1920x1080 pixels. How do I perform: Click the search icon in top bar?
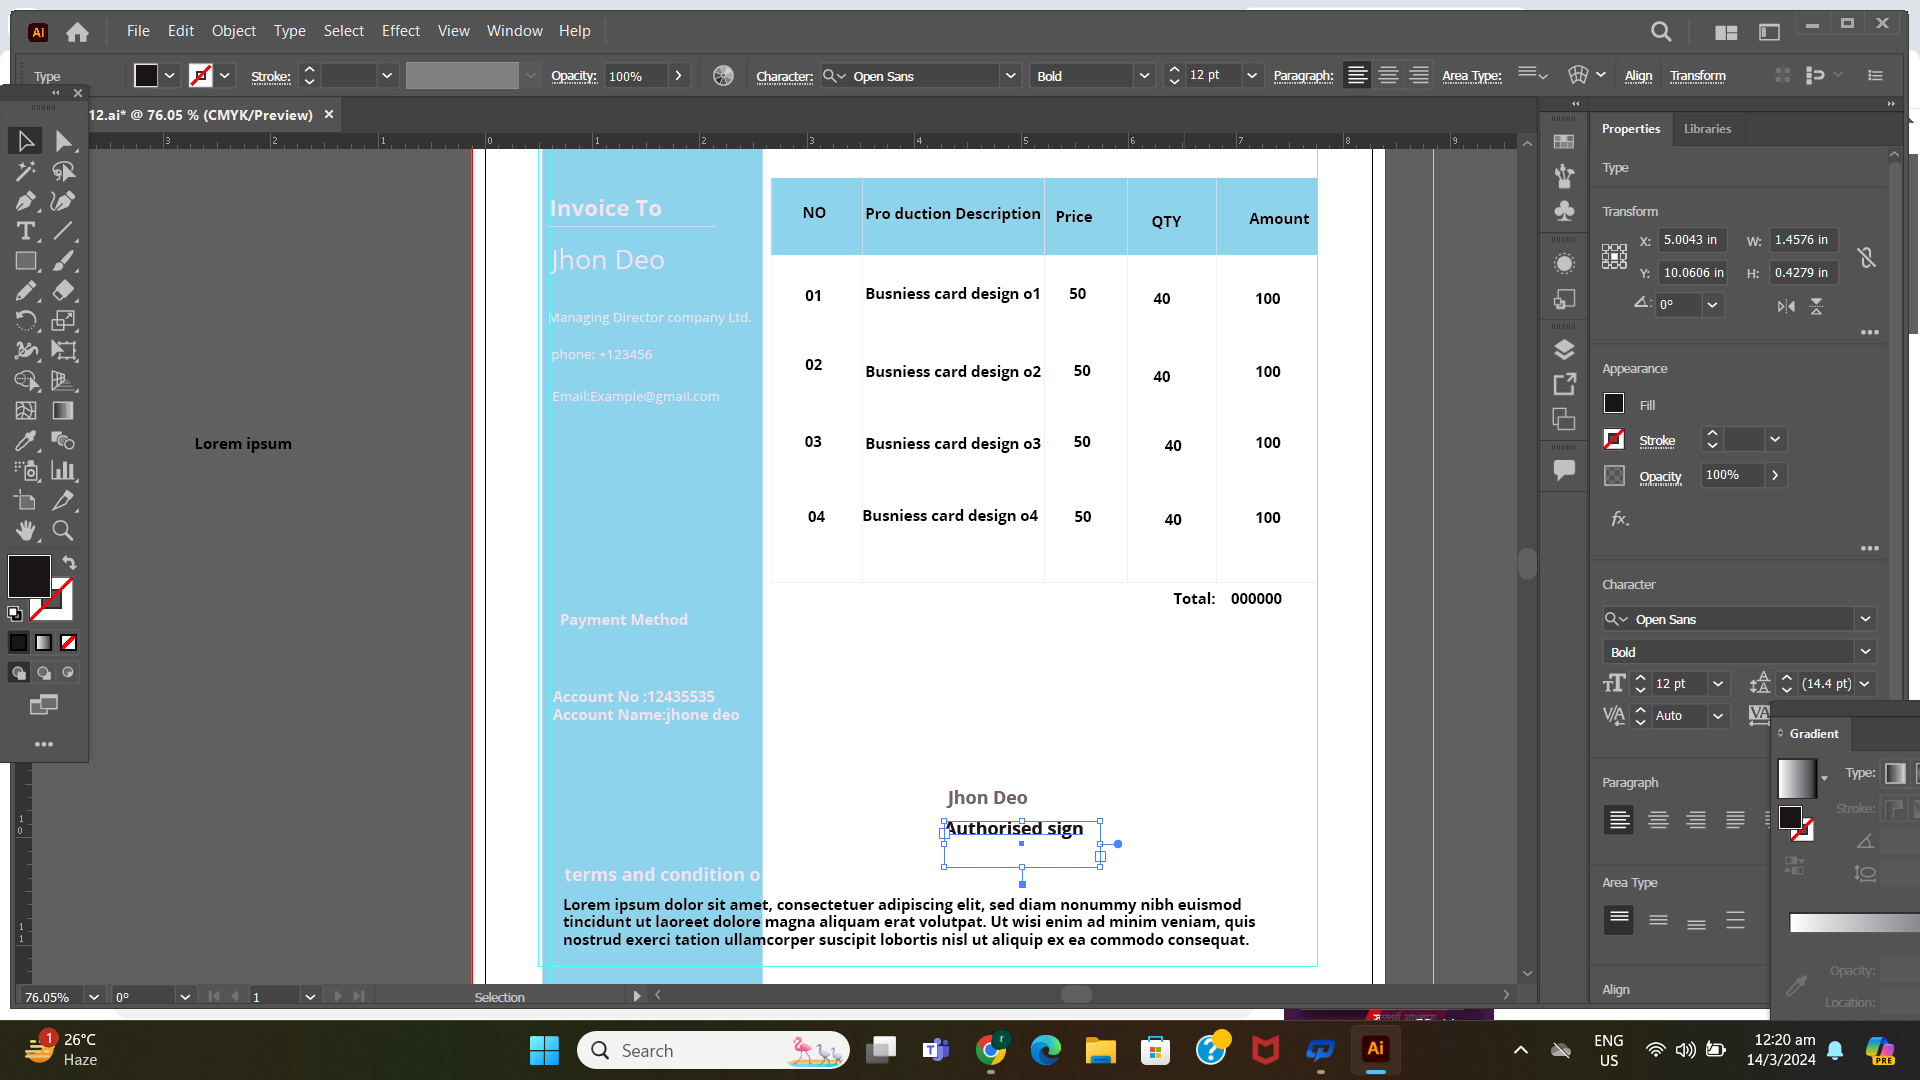click(x=1661, y=32)
